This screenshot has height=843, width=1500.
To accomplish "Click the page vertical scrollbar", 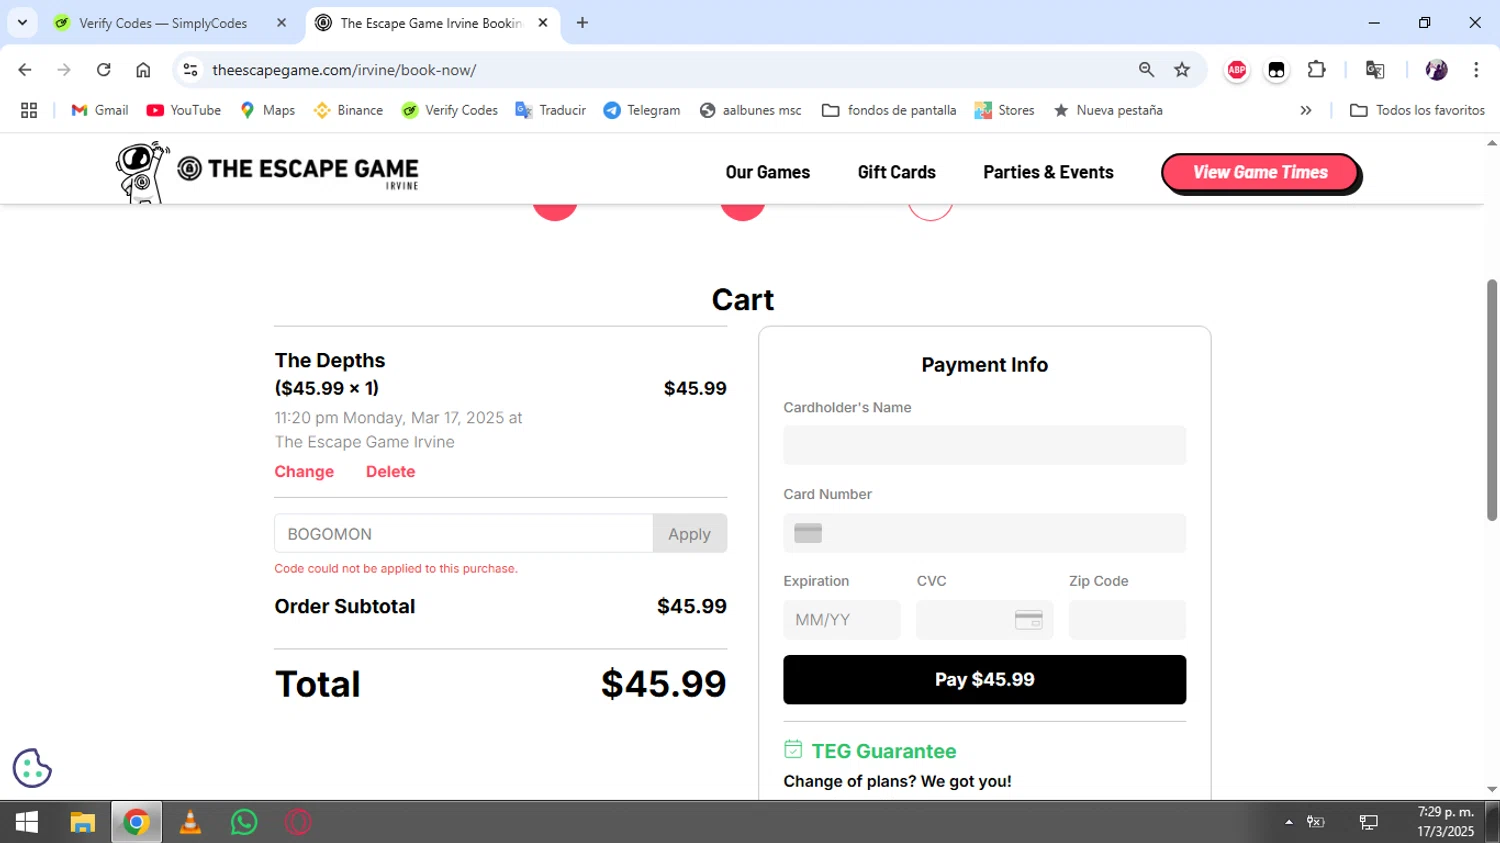I will point(1492,400).
